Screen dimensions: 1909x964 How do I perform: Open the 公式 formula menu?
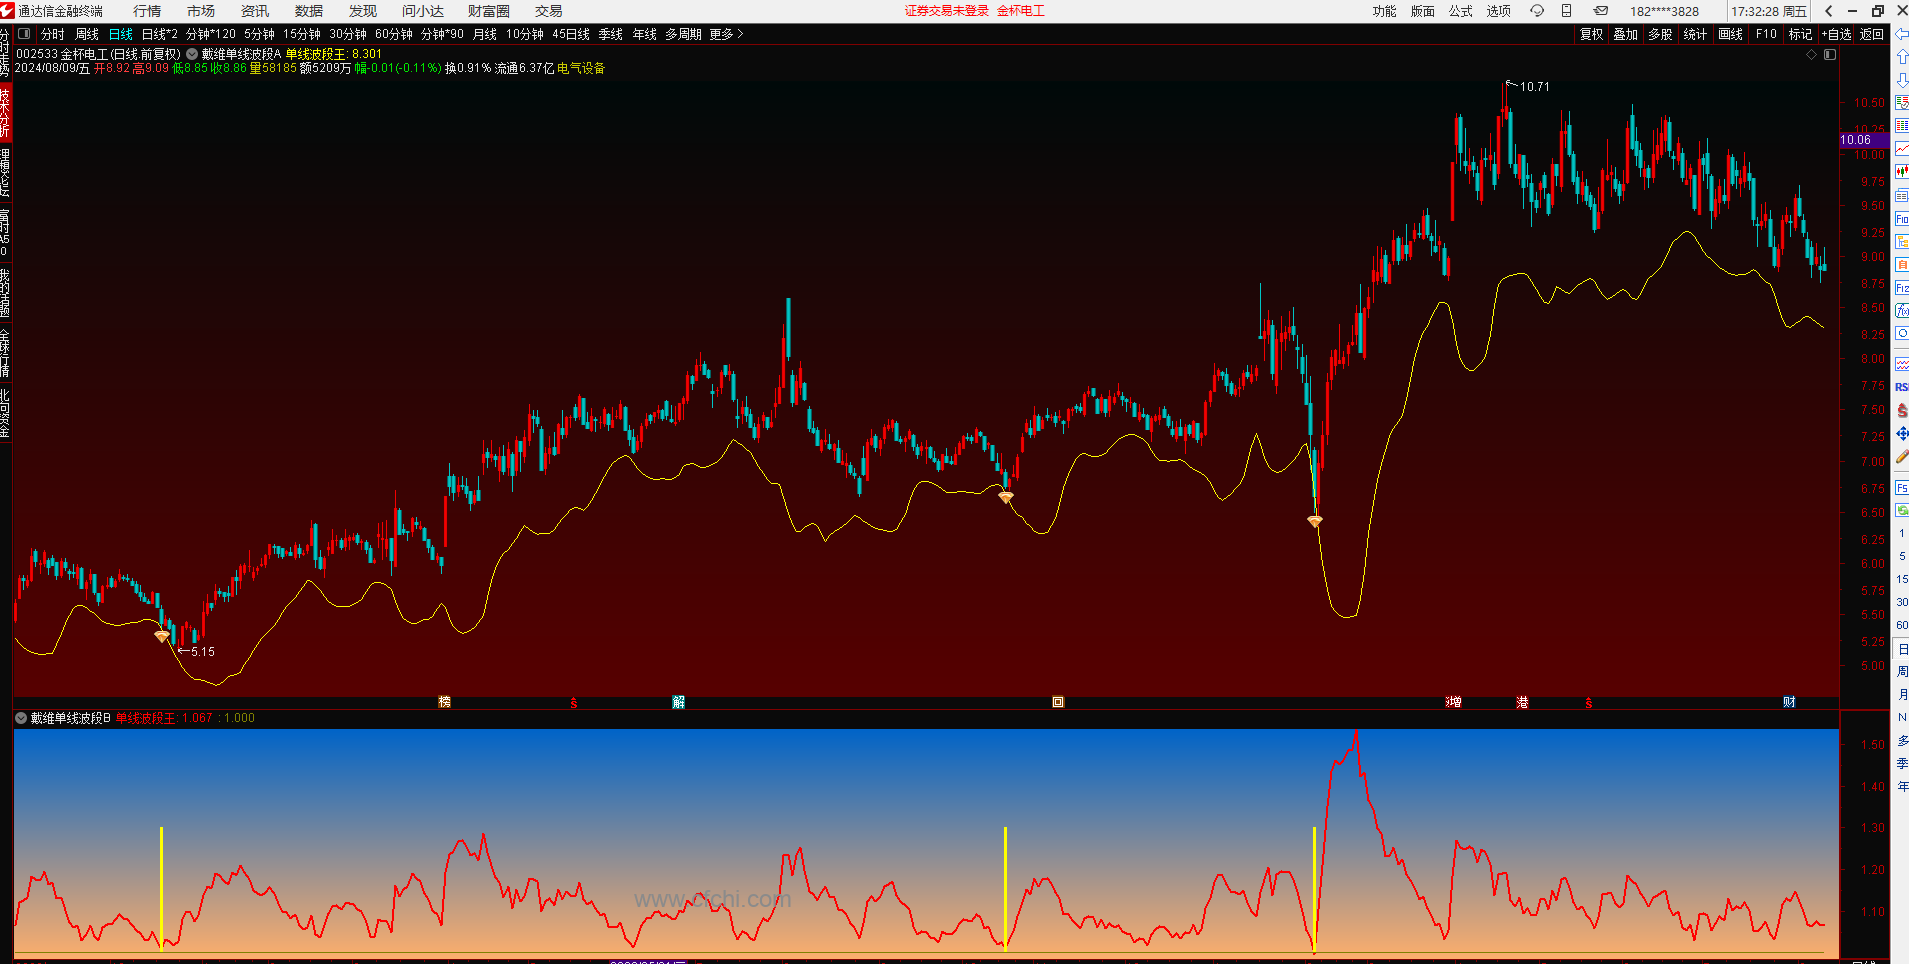1461,11
